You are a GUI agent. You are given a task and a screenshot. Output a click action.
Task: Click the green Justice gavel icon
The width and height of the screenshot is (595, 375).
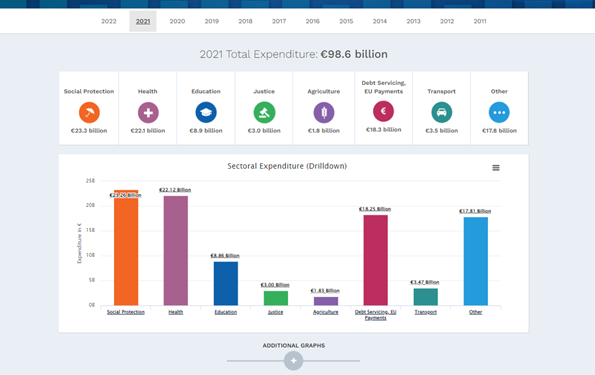(264, 112)
